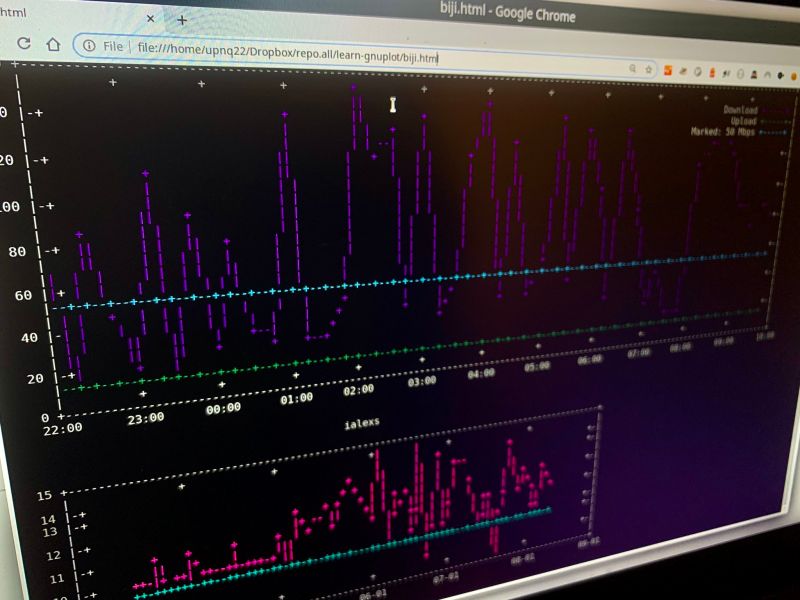Click the '14' y-axis label on lower chart
The height and width of the screenshot is (600, 800).
click(48, 520)
